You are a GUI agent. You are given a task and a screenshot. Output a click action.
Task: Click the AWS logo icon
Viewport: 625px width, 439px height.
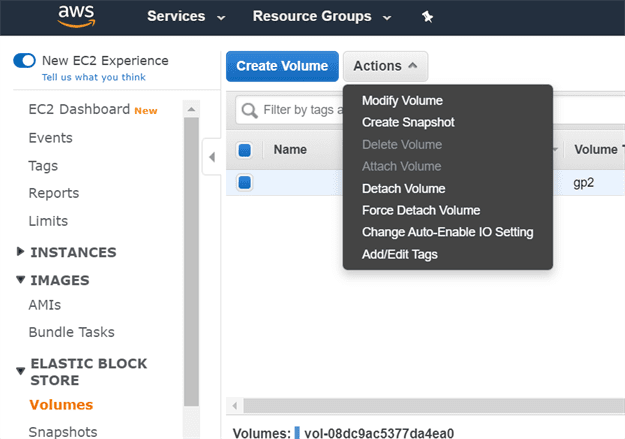click(x=76, y=16)
